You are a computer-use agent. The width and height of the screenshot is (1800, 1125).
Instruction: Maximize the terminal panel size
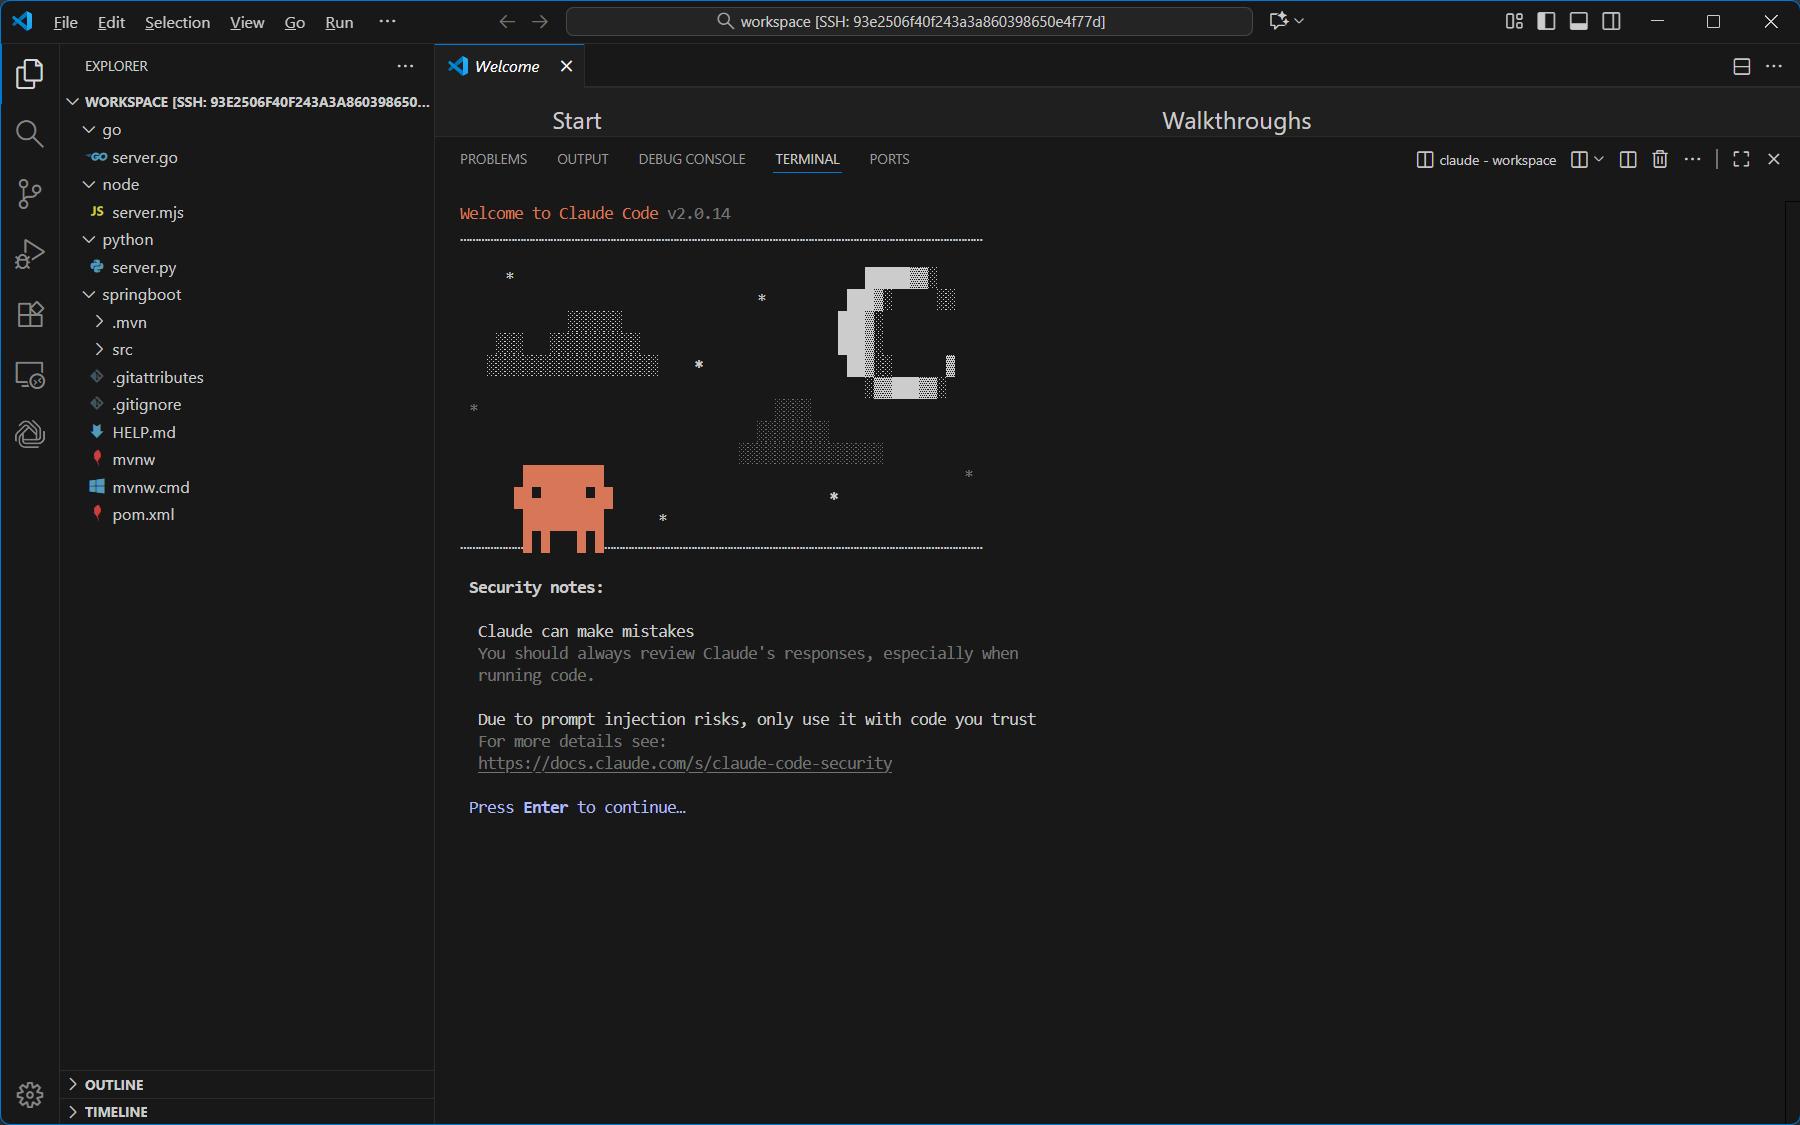tap(1741, 160)
